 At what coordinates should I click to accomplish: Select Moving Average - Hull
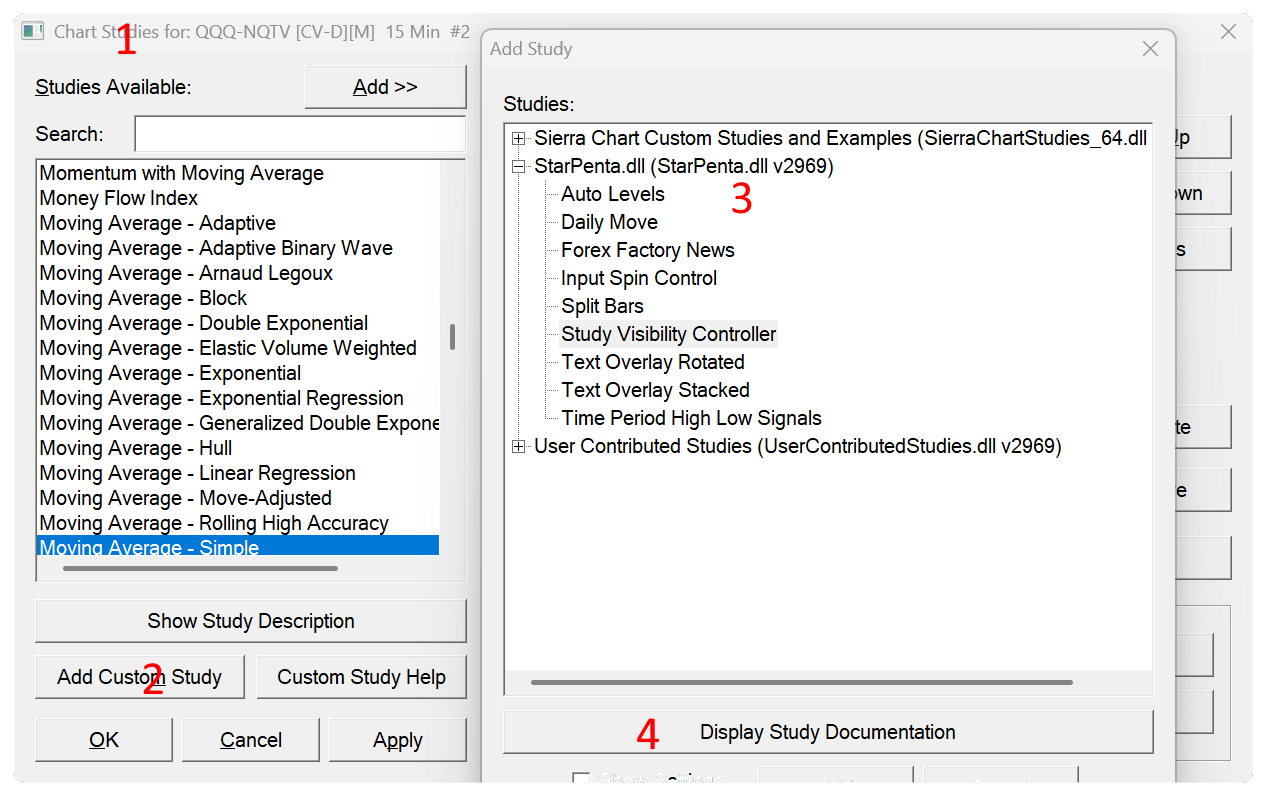136,448
